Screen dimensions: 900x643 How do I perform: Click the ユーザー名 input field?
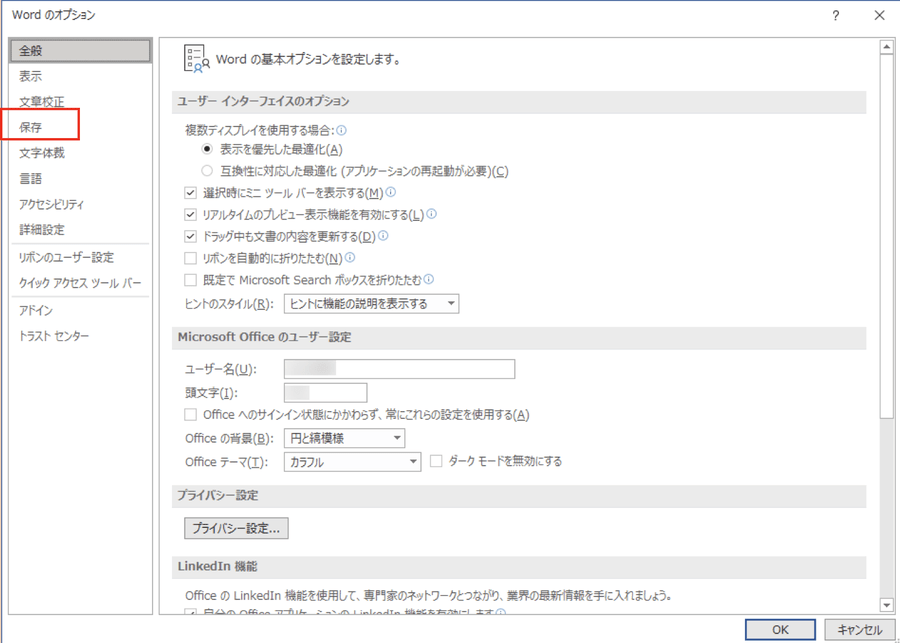point(399,369)
